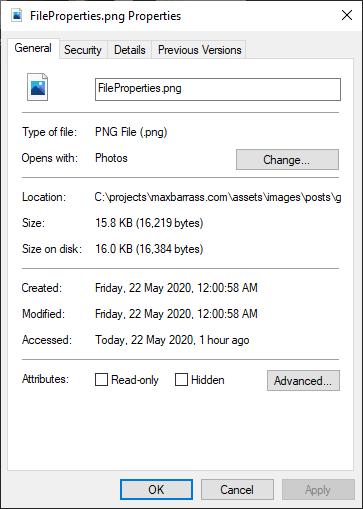Click the FileProperties.png filename field
Viewport: 363px width, 509px height.
[x=218, y=89]
